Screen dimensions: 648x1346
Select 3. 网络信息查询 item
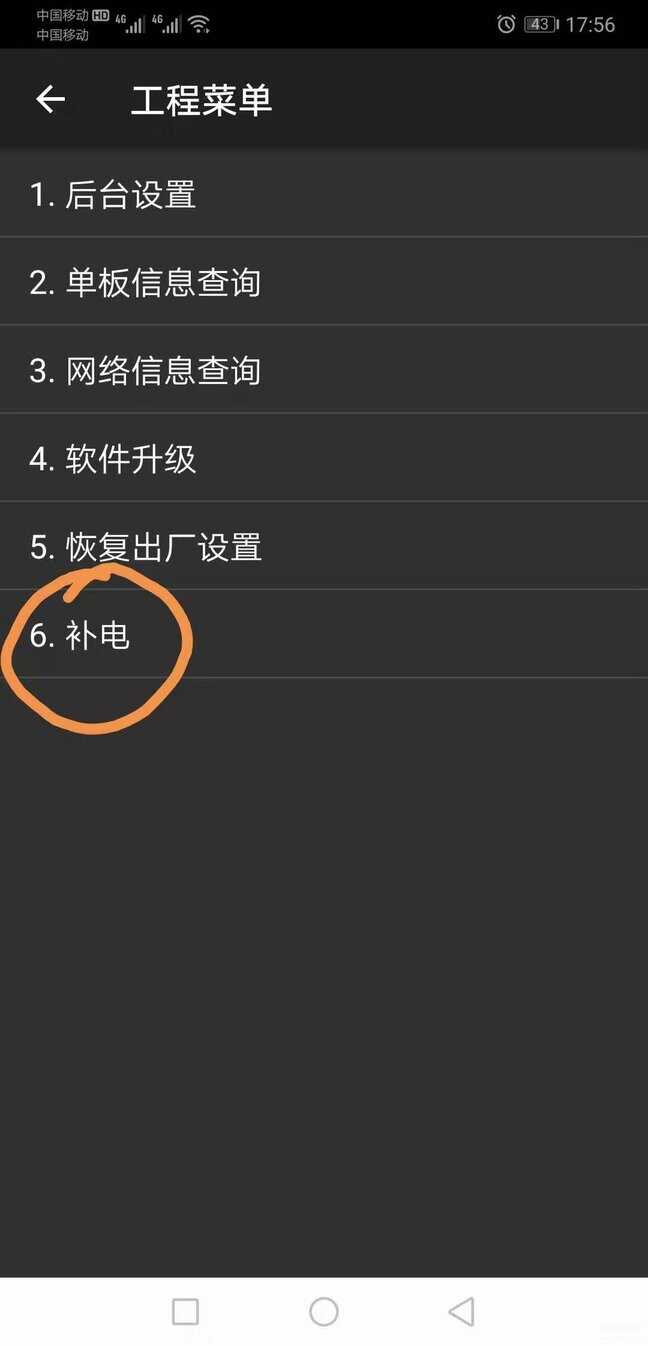[x=324, y=370]
